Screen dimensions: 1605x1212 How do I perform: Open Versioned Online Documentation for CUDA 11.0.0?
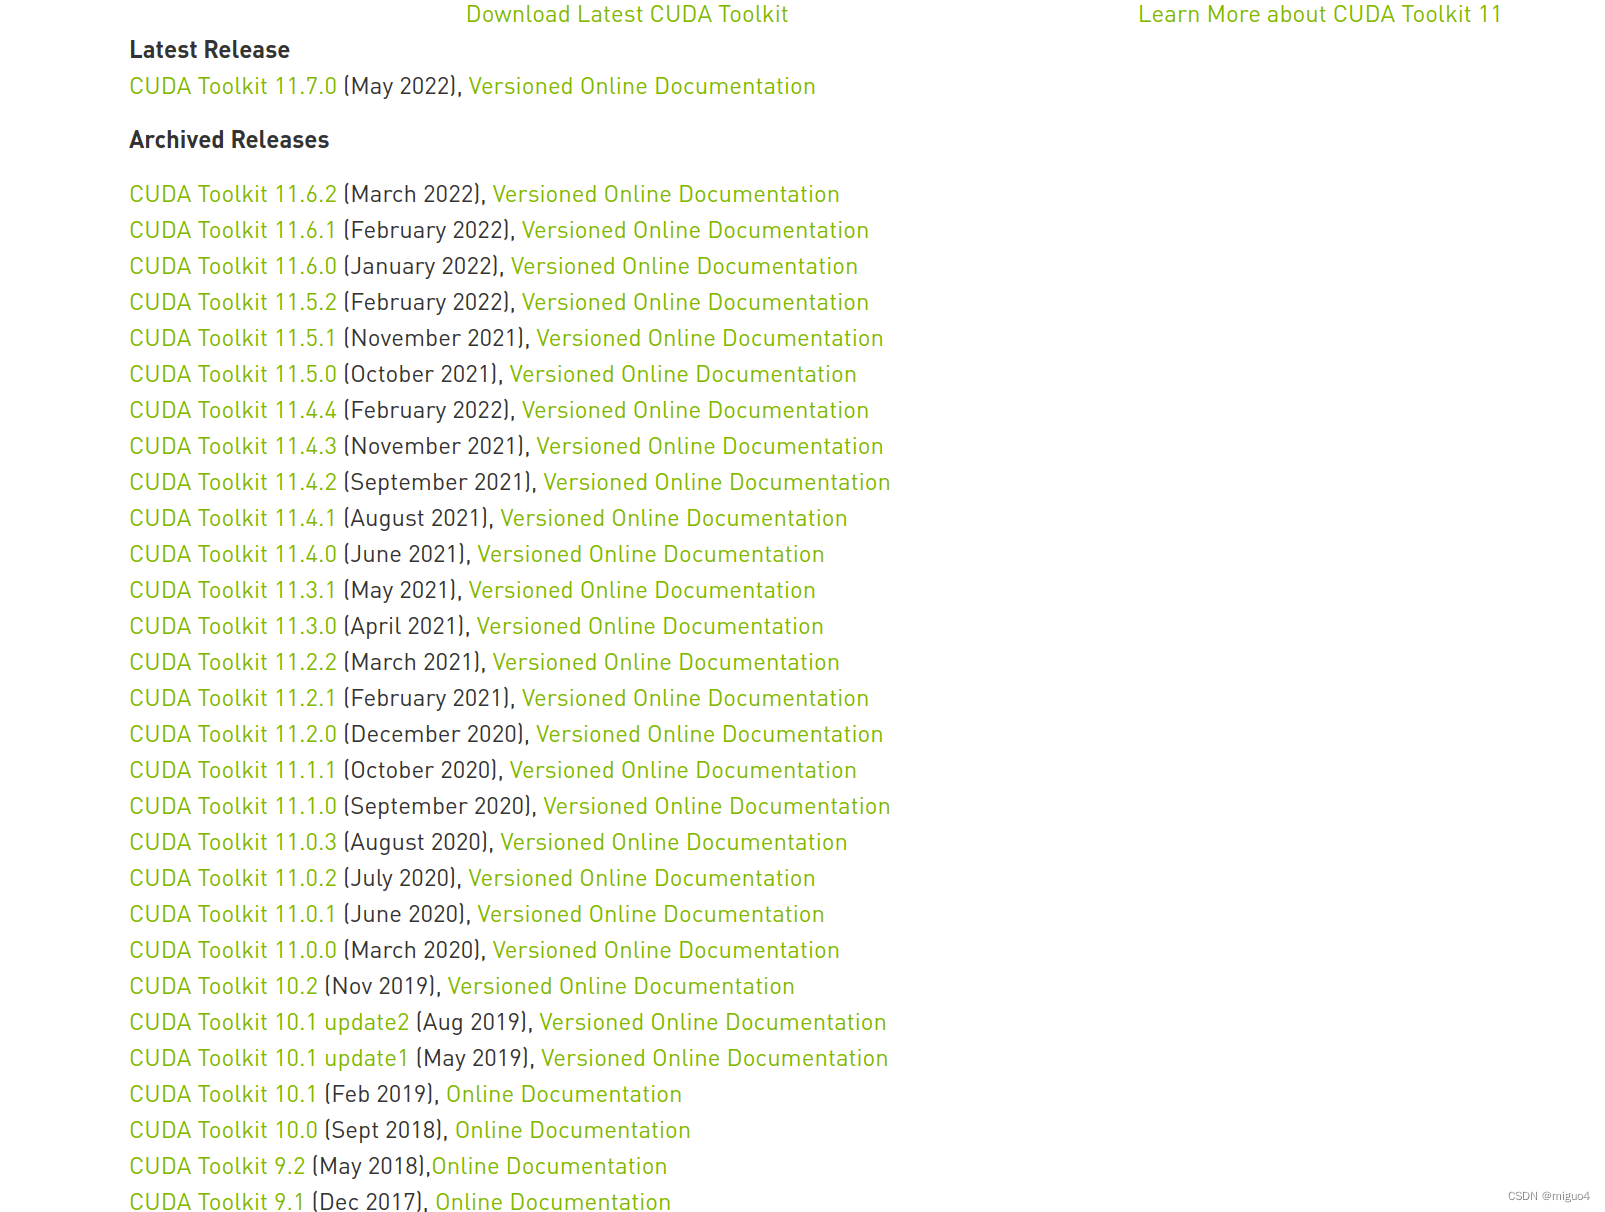[666, 950]
